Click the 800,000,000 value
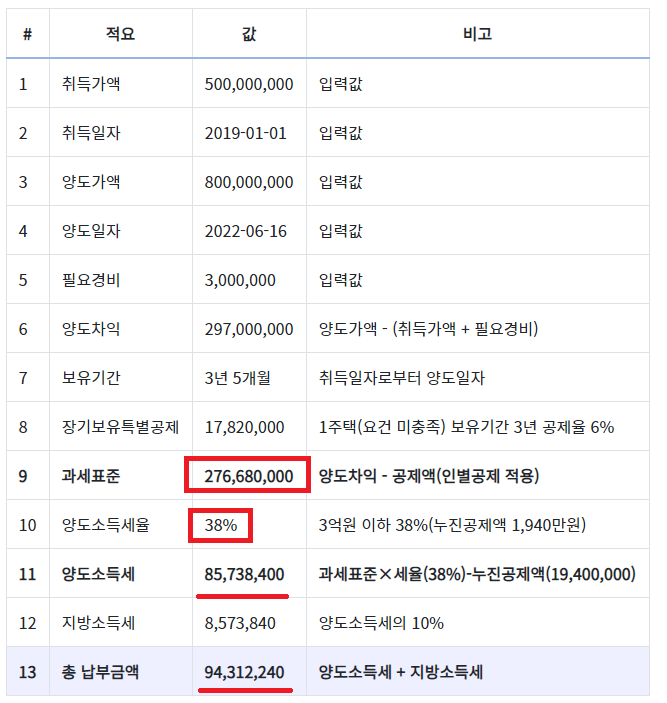This screenshot has width=667, height=703. tap(249, 182)
